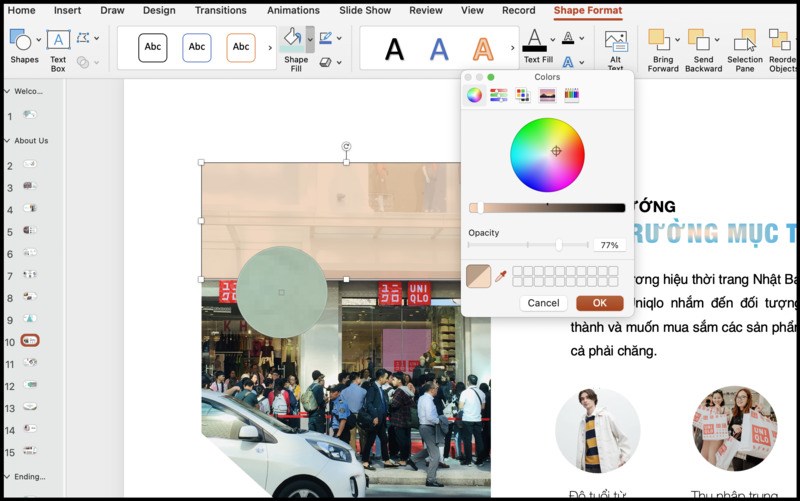Viewport: 800px width, 501px height.
Task: Switch to the Pencils color picker
Action: point(571,95)
